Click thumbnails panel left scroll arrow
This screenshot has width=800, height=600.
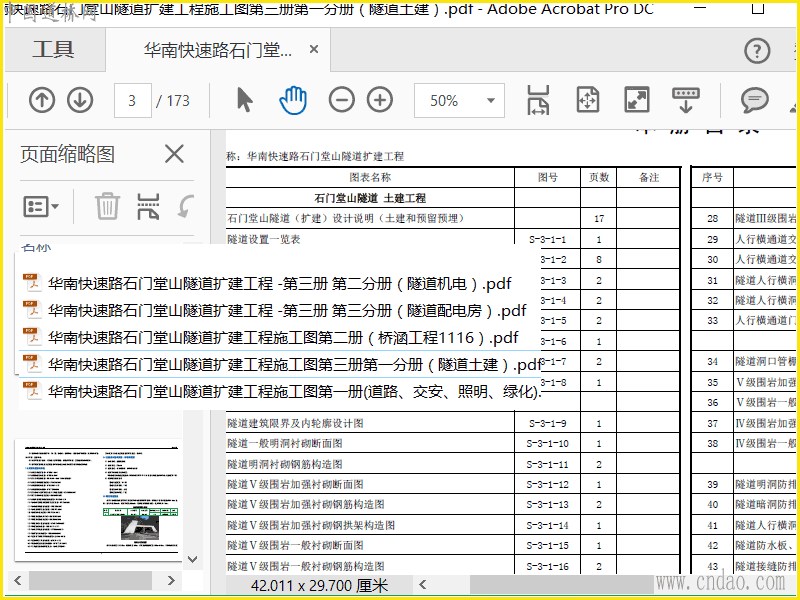pos(18,580)
